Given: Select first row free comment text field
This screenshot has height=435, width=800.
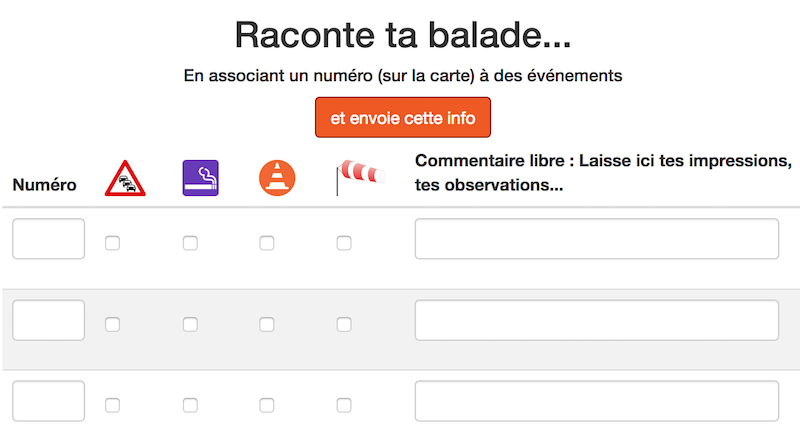Looking at the screenshot, I should tap(596, 239).
